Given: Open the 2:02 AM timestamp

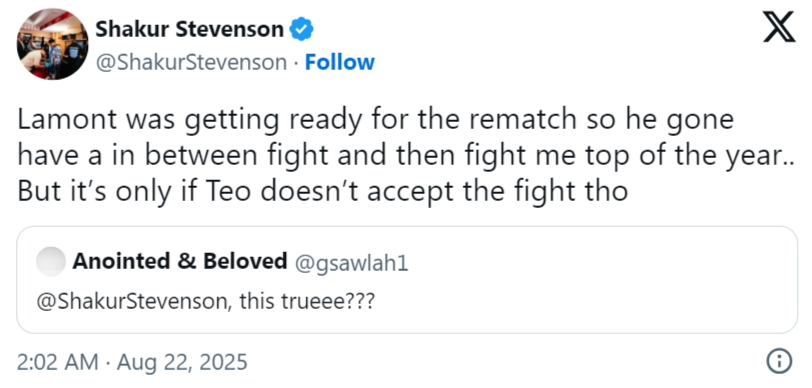Looking at the screenshot, I should (57, 362).
